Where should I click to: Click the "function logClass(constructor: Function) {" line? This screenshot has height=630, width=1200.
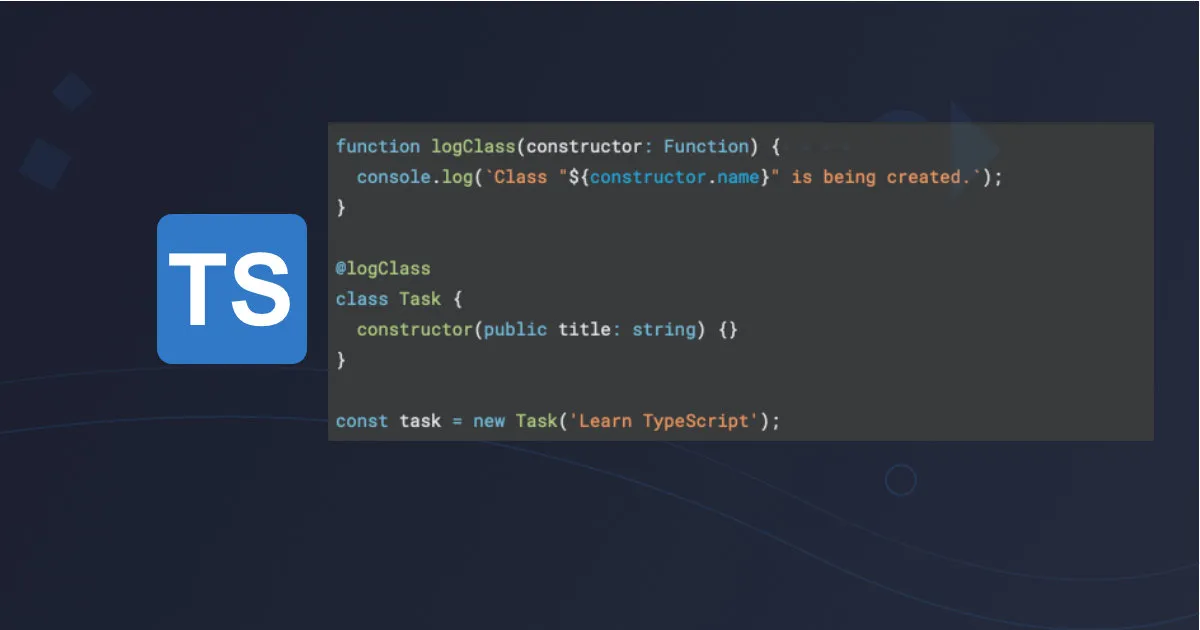[x=558, y=147]
